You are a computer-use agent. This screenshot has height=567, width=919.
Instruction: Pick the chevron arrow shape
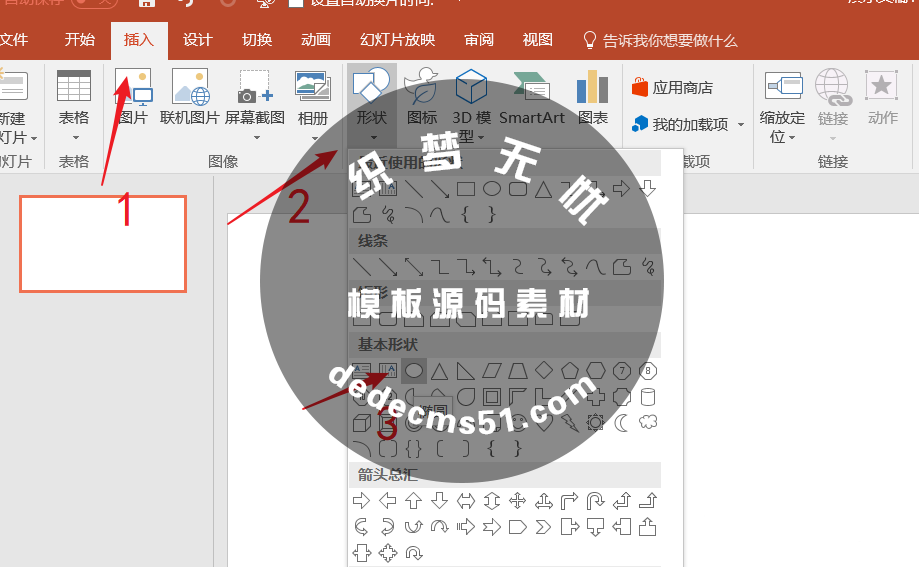(544, 527)
